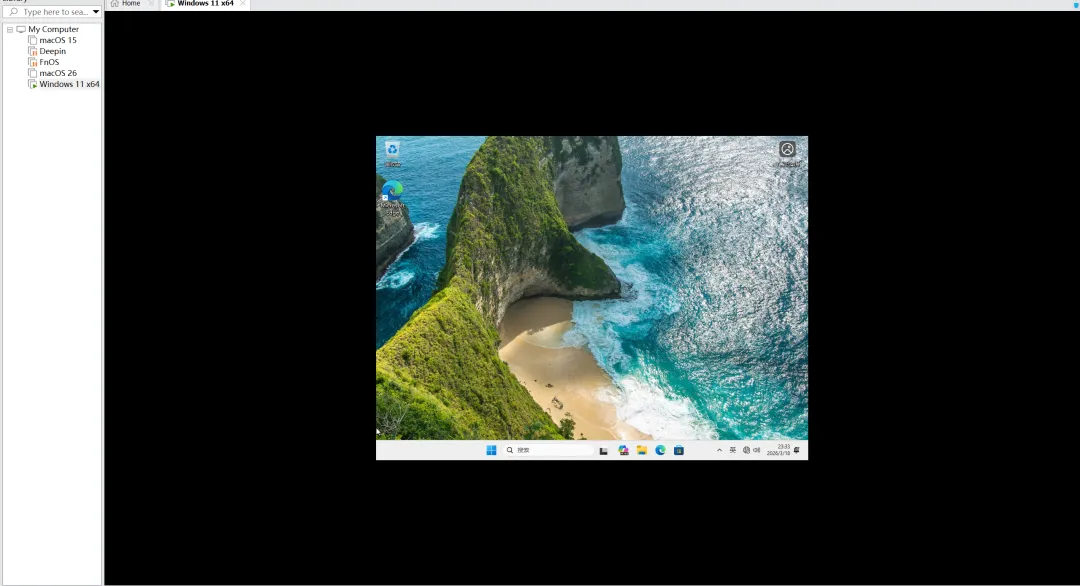Open Task View on the guest taskbar

tap(603, 450)
